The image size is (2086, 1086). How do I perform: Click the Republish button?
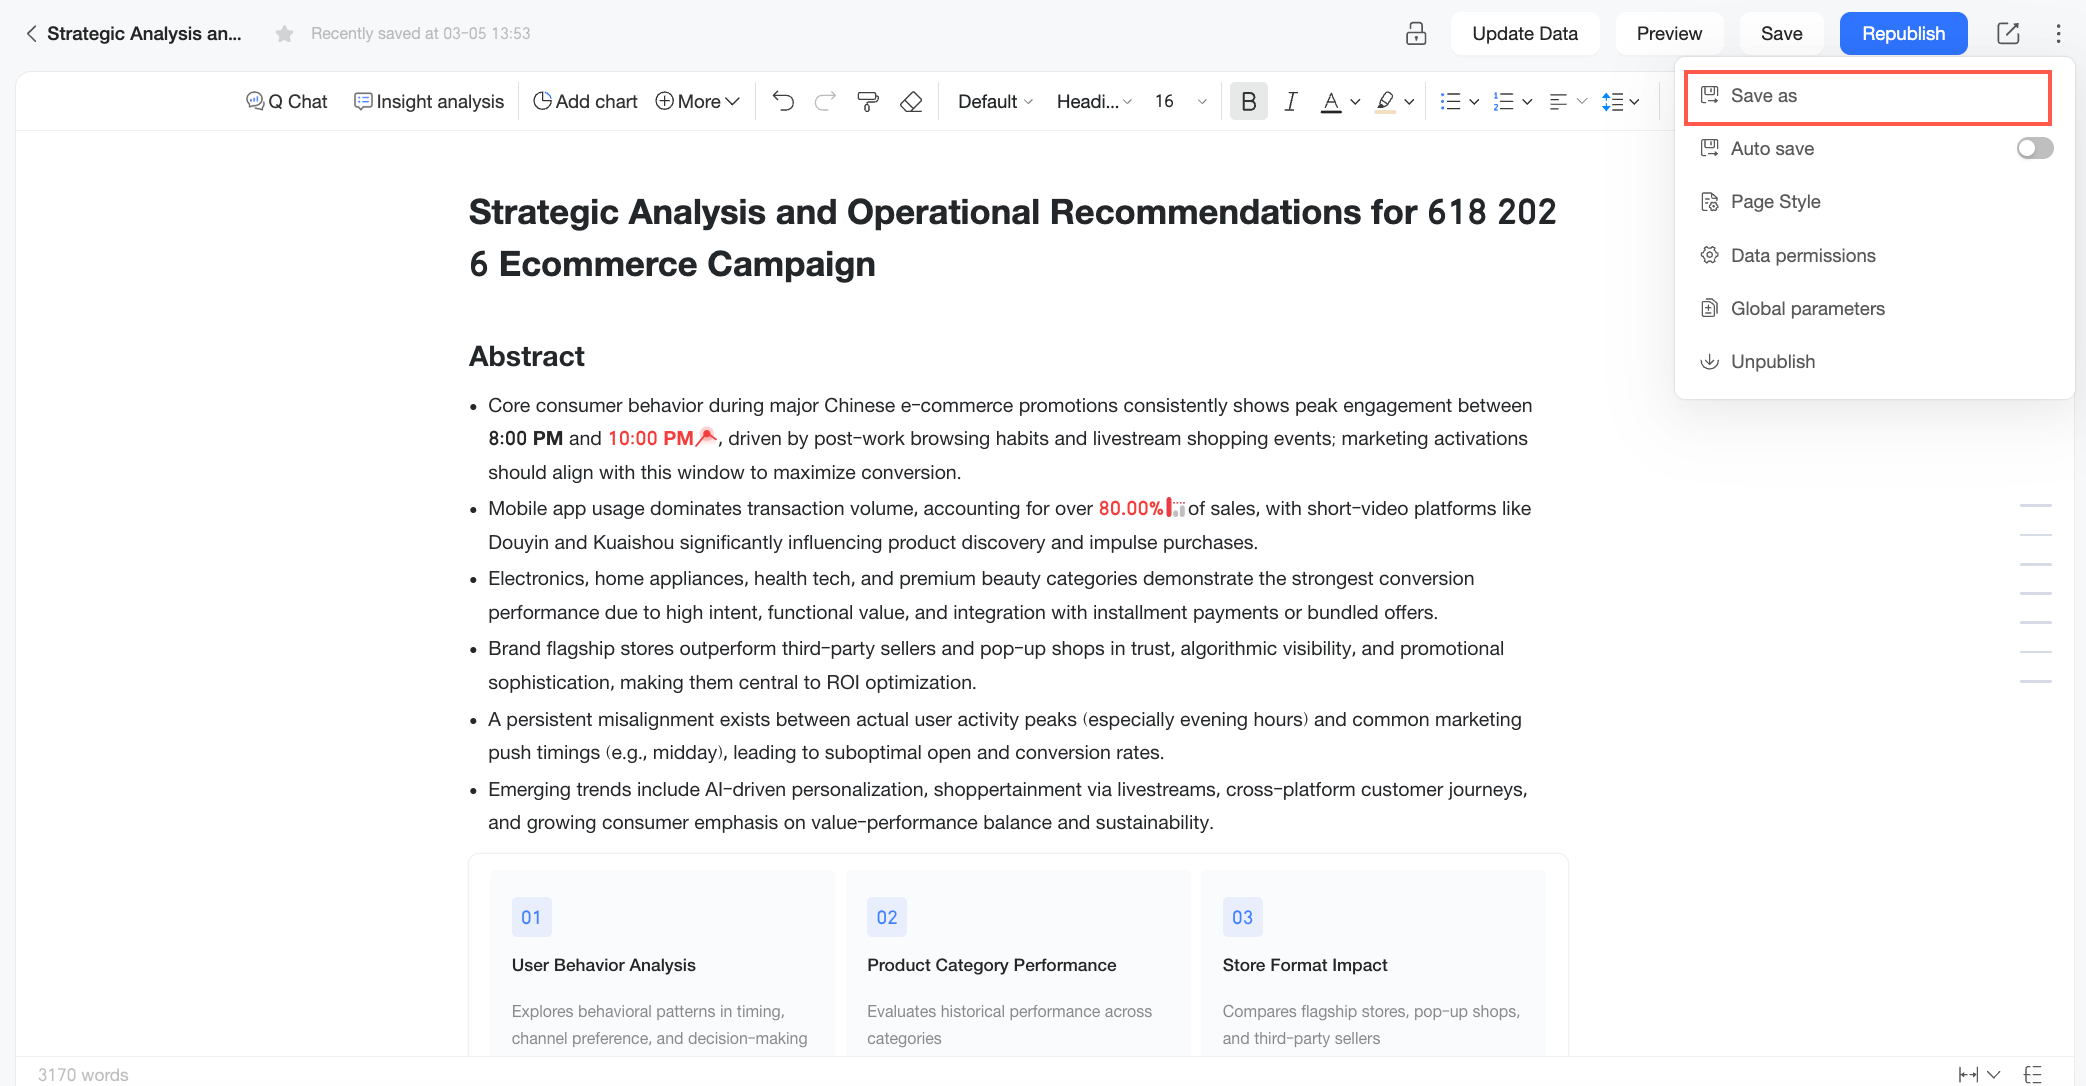pos(1903,33)
